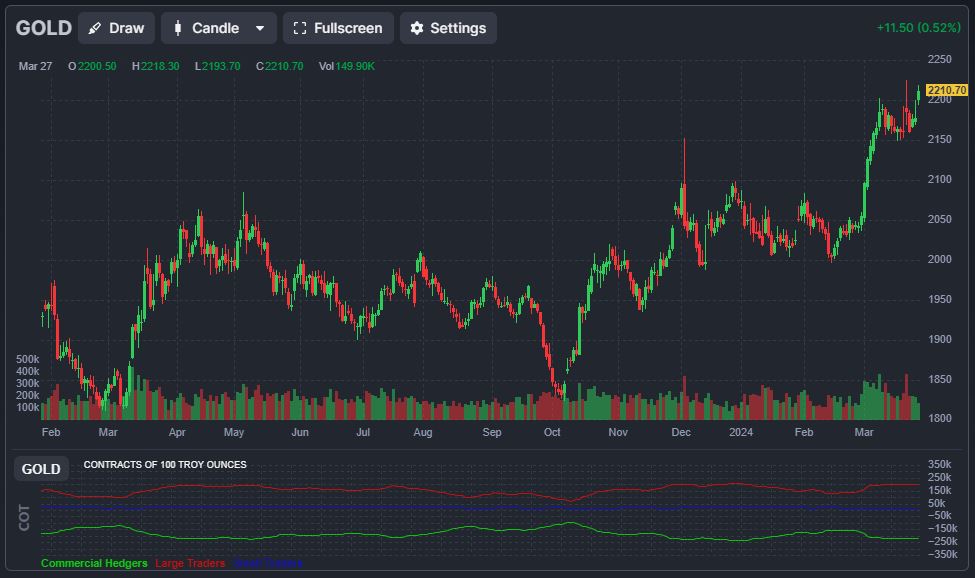Image resolution: width=975 pixels, height=578 pixels.
Task: Click the Vol 149.90K reading
Action: 347,66
